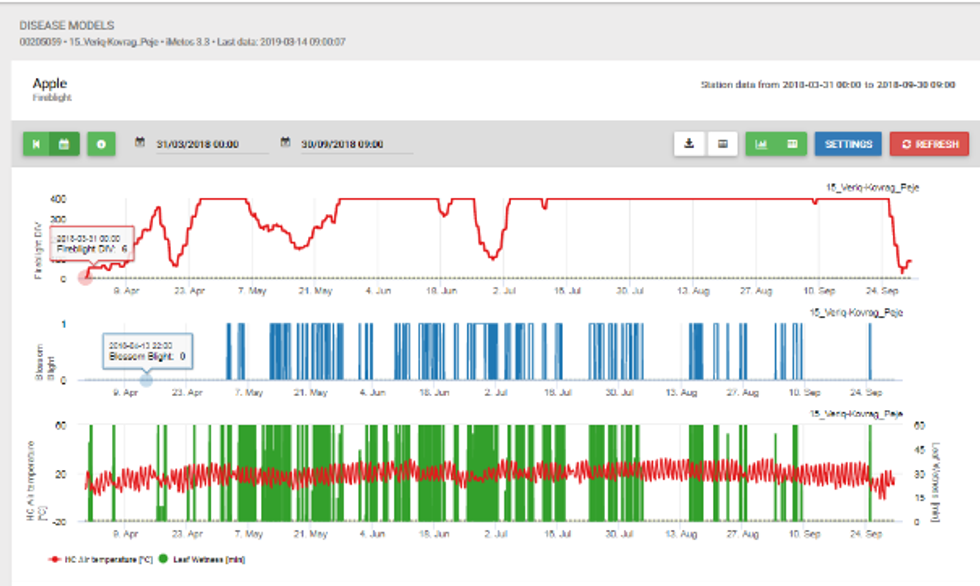Click the white table icon beside download

tap(722, 144)
